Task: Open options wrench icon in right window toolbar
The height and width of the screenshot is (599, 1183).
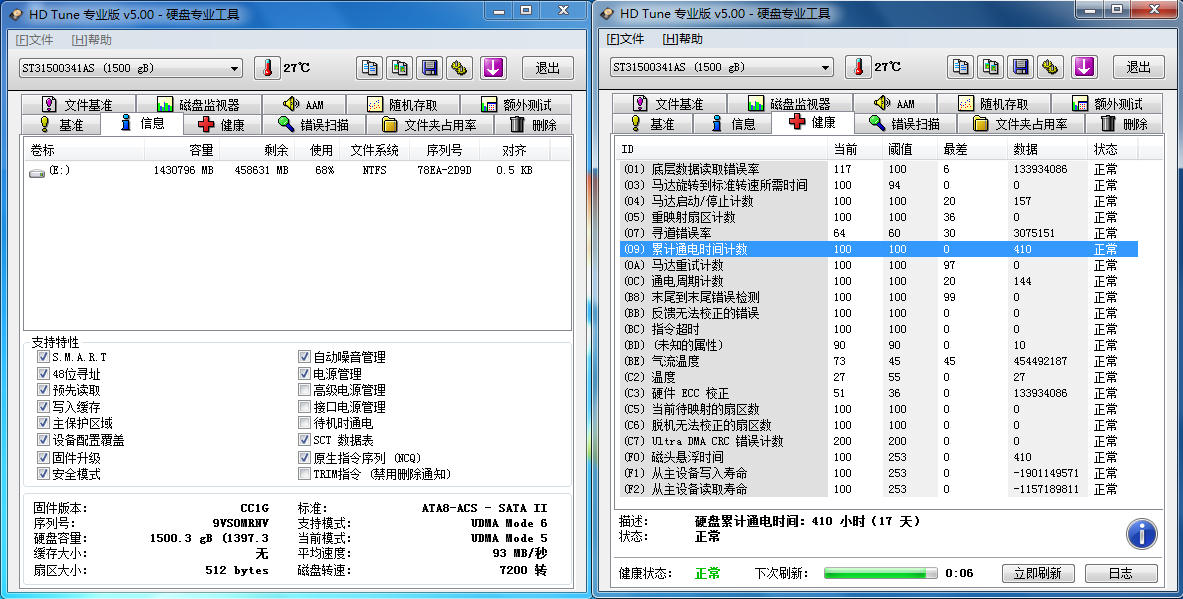Action: (1049, 67)
